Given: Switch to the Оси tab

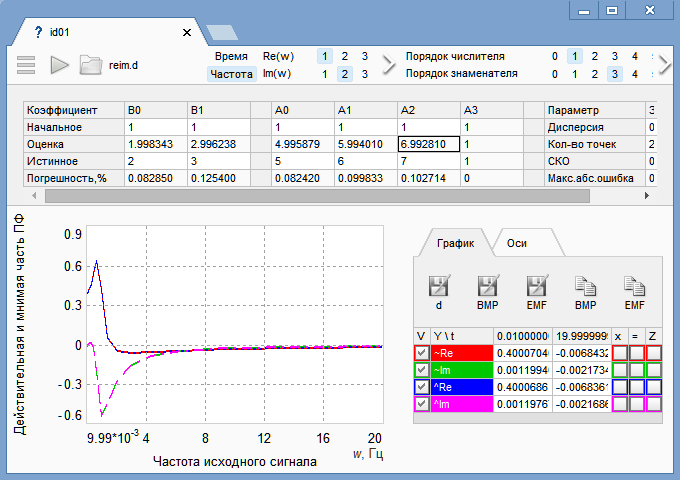Looking at the screenshot, I should [x=517, y=243].
